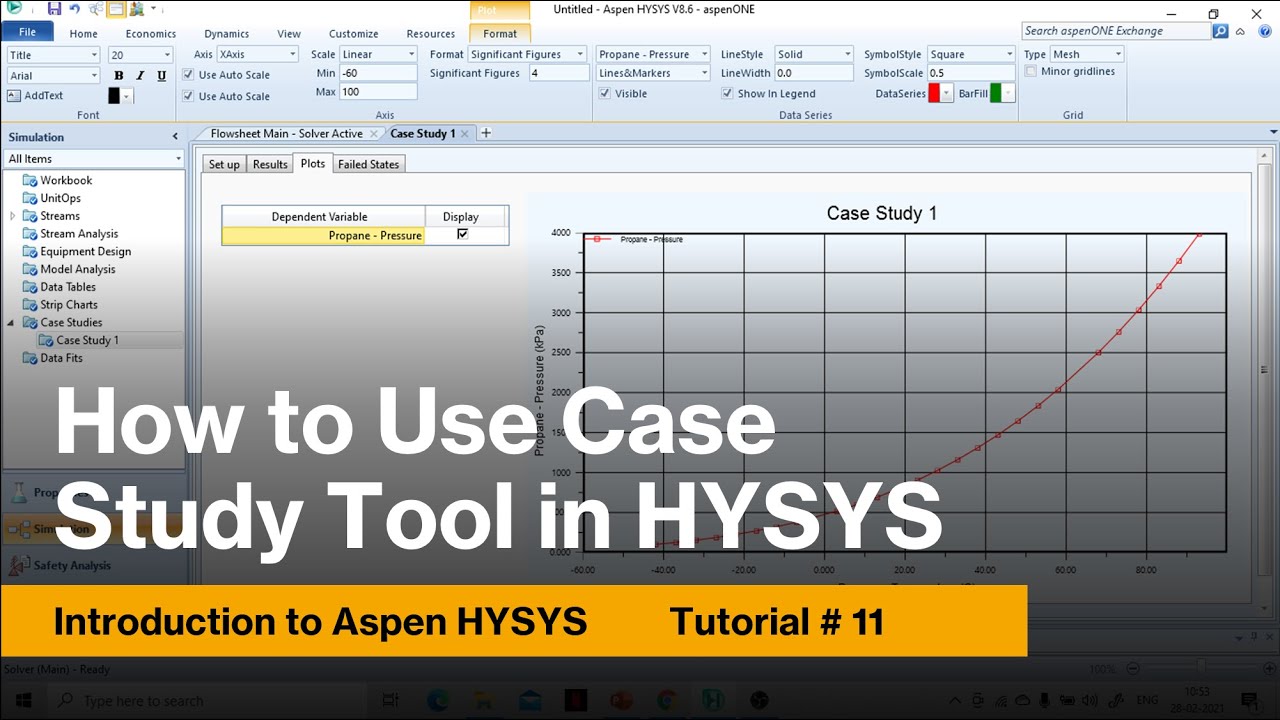This screenshot has height=720, width=1280.
Task: Click the aspenONE Exchange search magnifier
Action: coord(1220,31)
